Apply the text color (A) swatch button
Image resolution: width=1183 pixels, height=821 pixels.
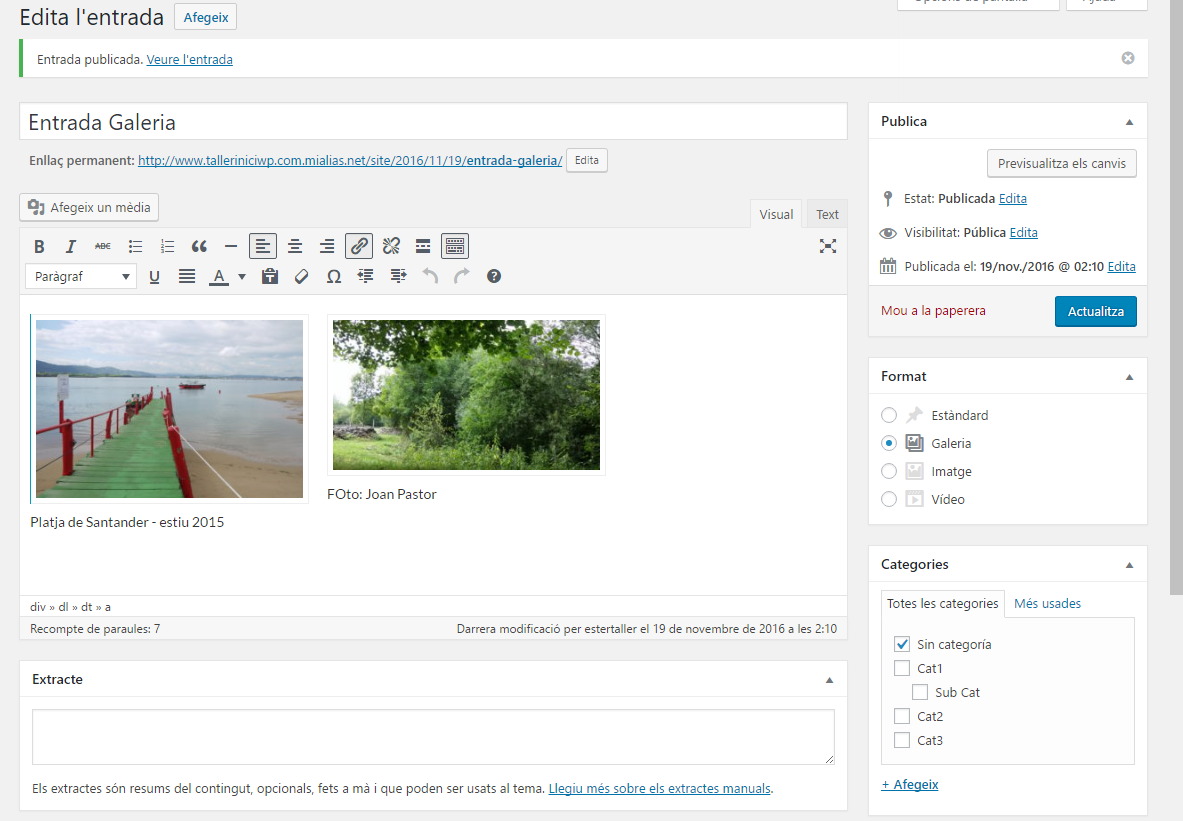pyautogui.click(x=219, y=276)
